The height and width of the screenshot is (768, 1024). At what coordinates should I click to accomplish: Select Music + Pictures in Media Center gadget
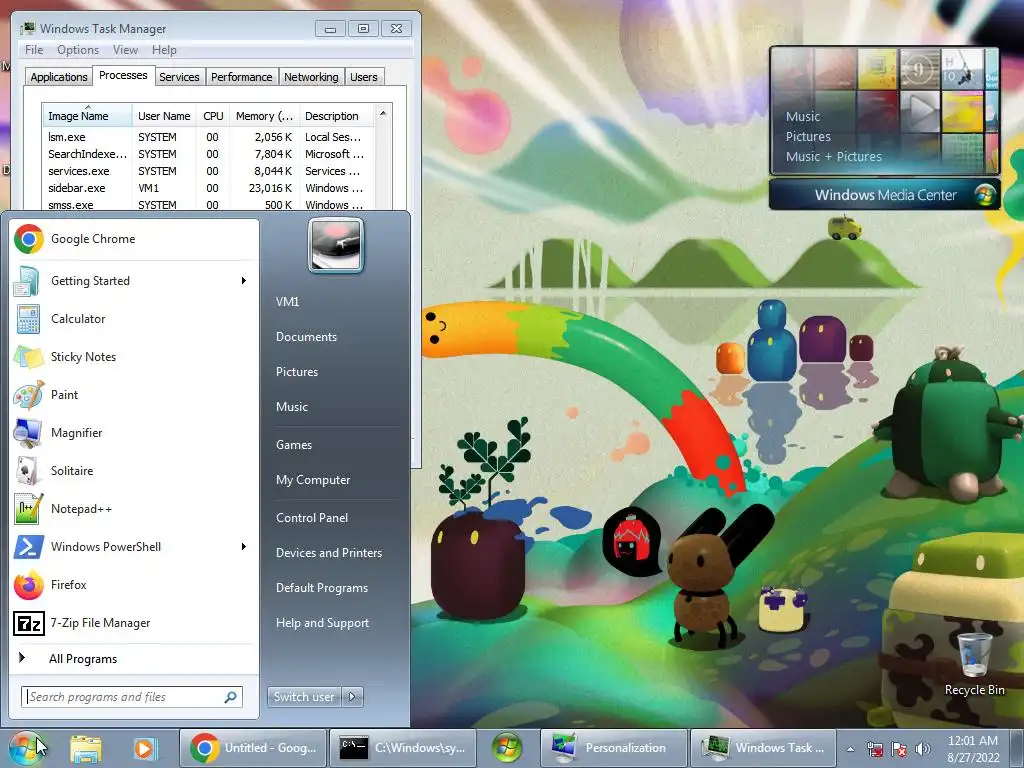click(x=833, y=157)
